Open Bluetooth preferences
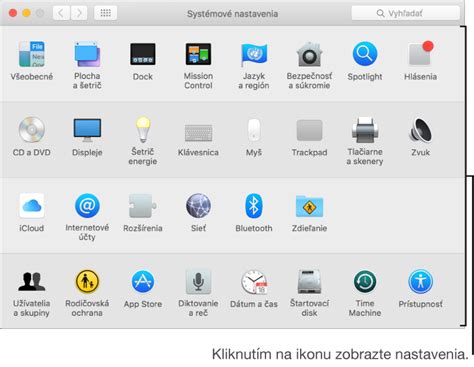Image resolution: width=474 pixels, height=367 pixels. coord(254,206)
